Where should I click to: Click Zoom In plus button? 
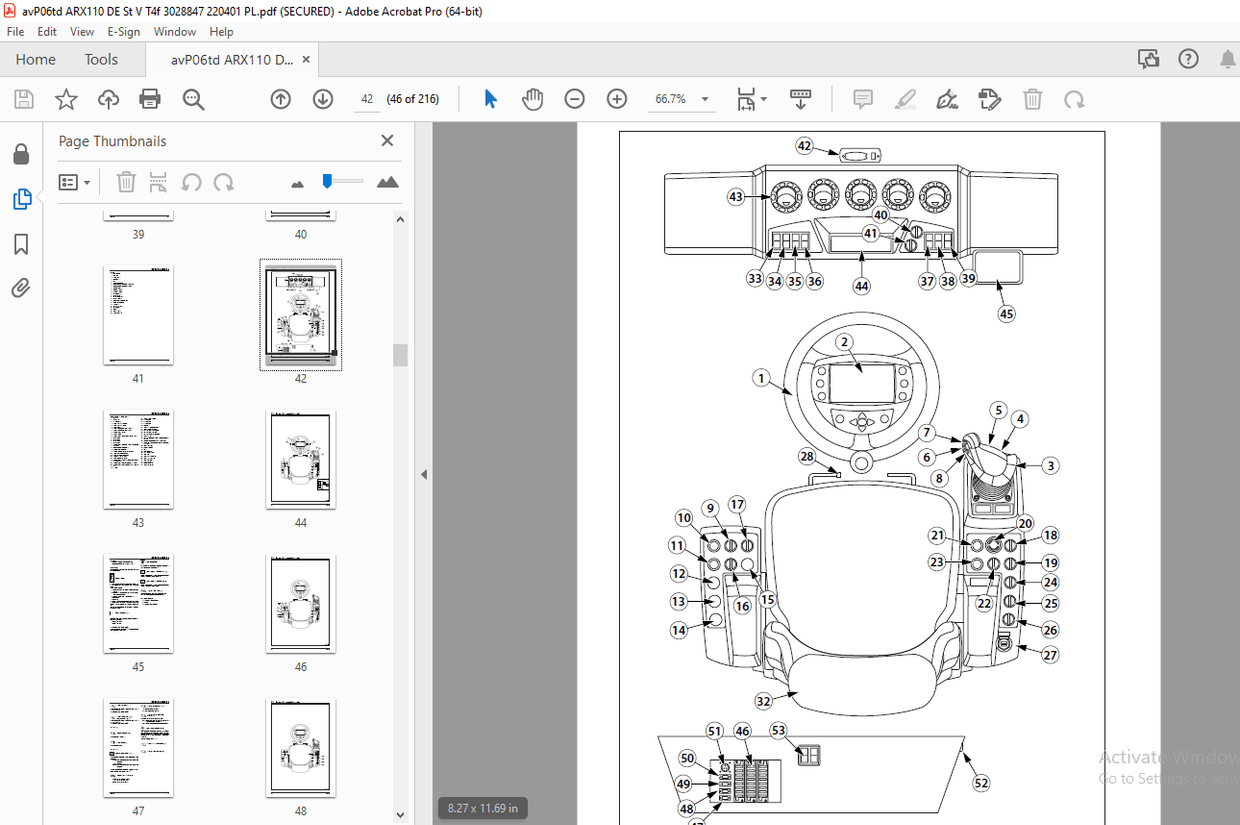click(x=616, y=99)
